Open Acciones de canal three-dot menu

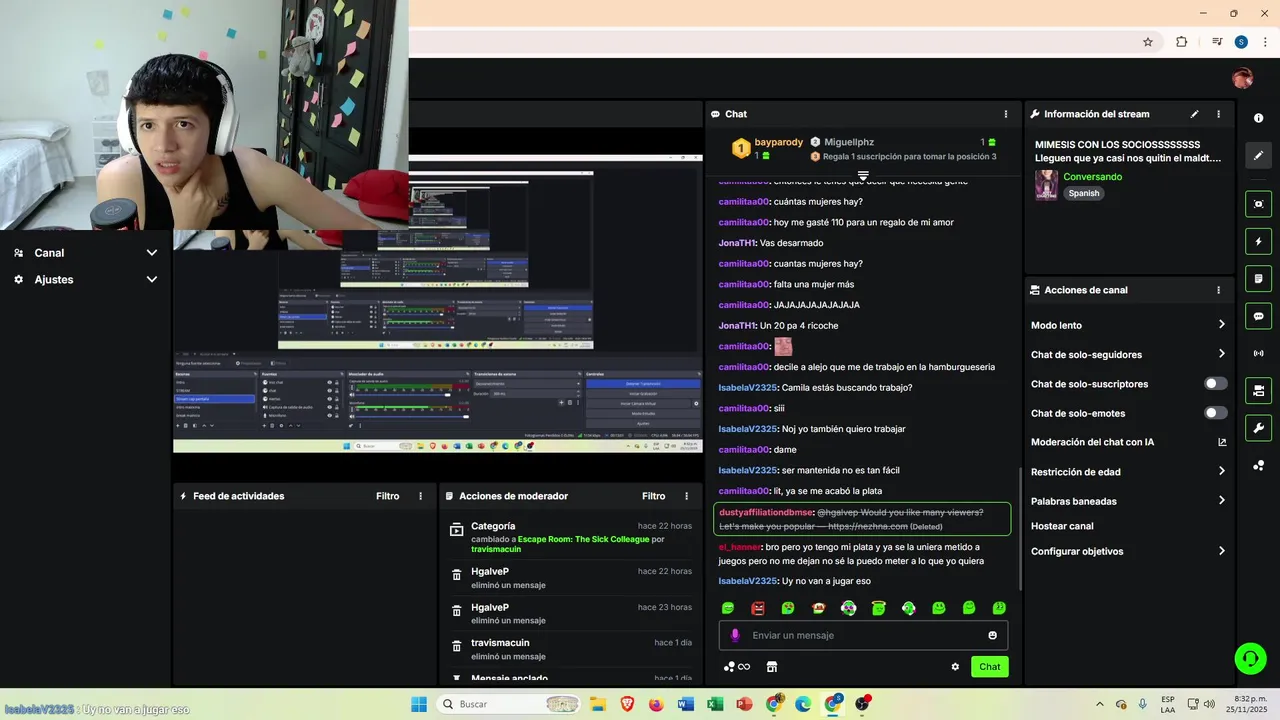pyautogui.click(x=1218, y=290)
